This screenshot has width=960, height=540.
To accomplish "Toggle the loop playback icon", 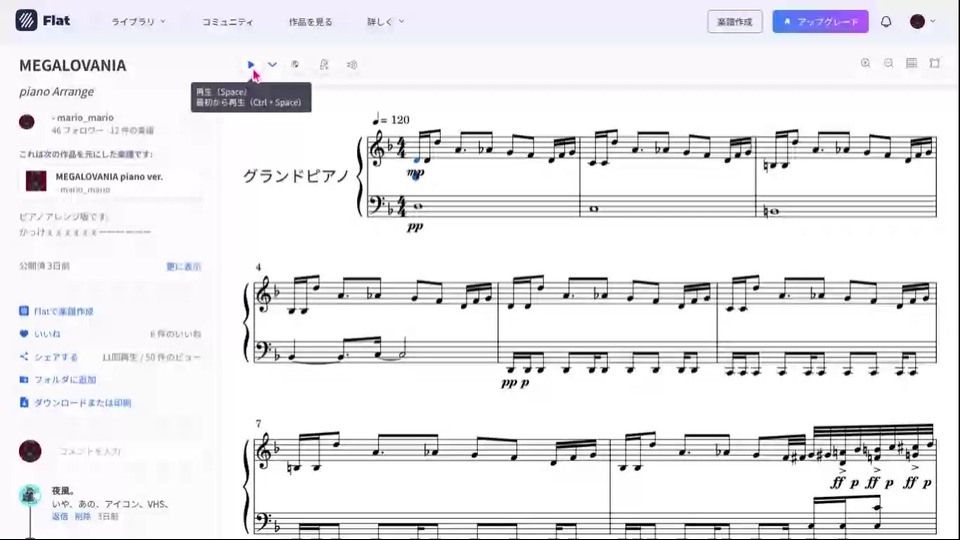I will click(x=295, y=64).
